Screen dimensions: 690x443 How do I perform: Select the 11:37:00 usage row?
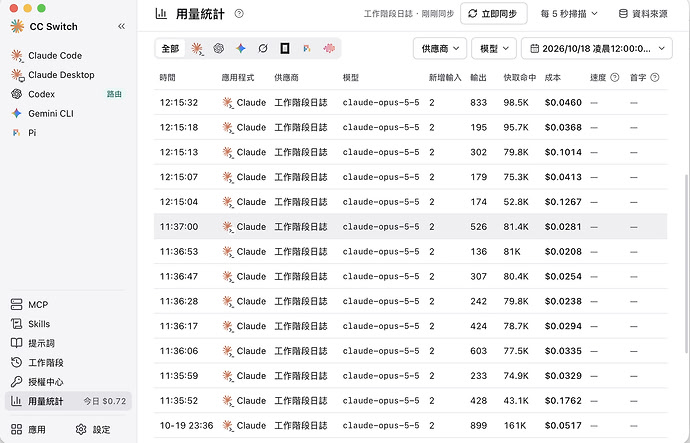(411, 227)
